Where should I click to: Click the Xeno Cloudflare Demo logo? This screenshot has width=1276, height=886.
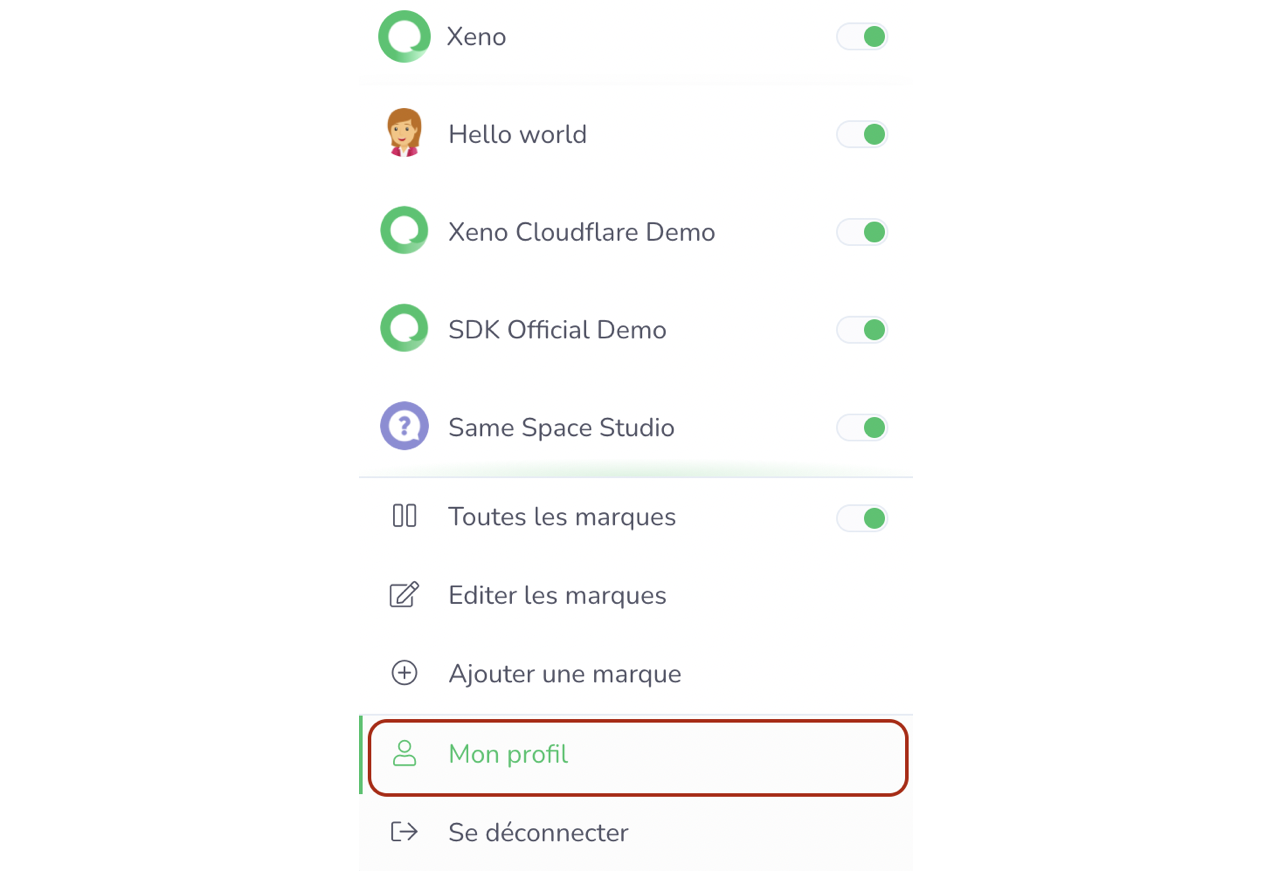(404, 231)
